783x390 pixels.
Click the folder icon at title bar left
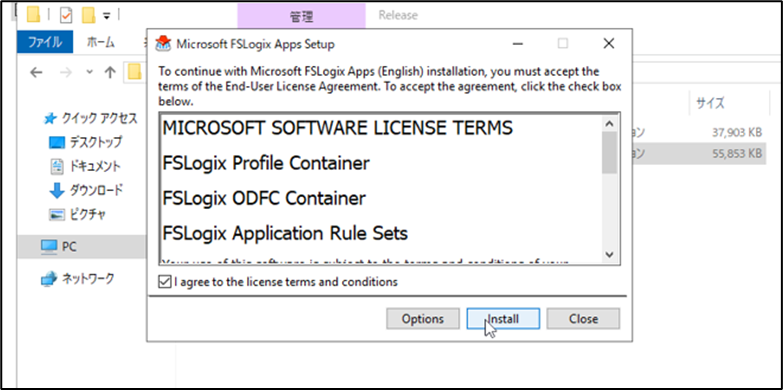click(x=33, y=15)
